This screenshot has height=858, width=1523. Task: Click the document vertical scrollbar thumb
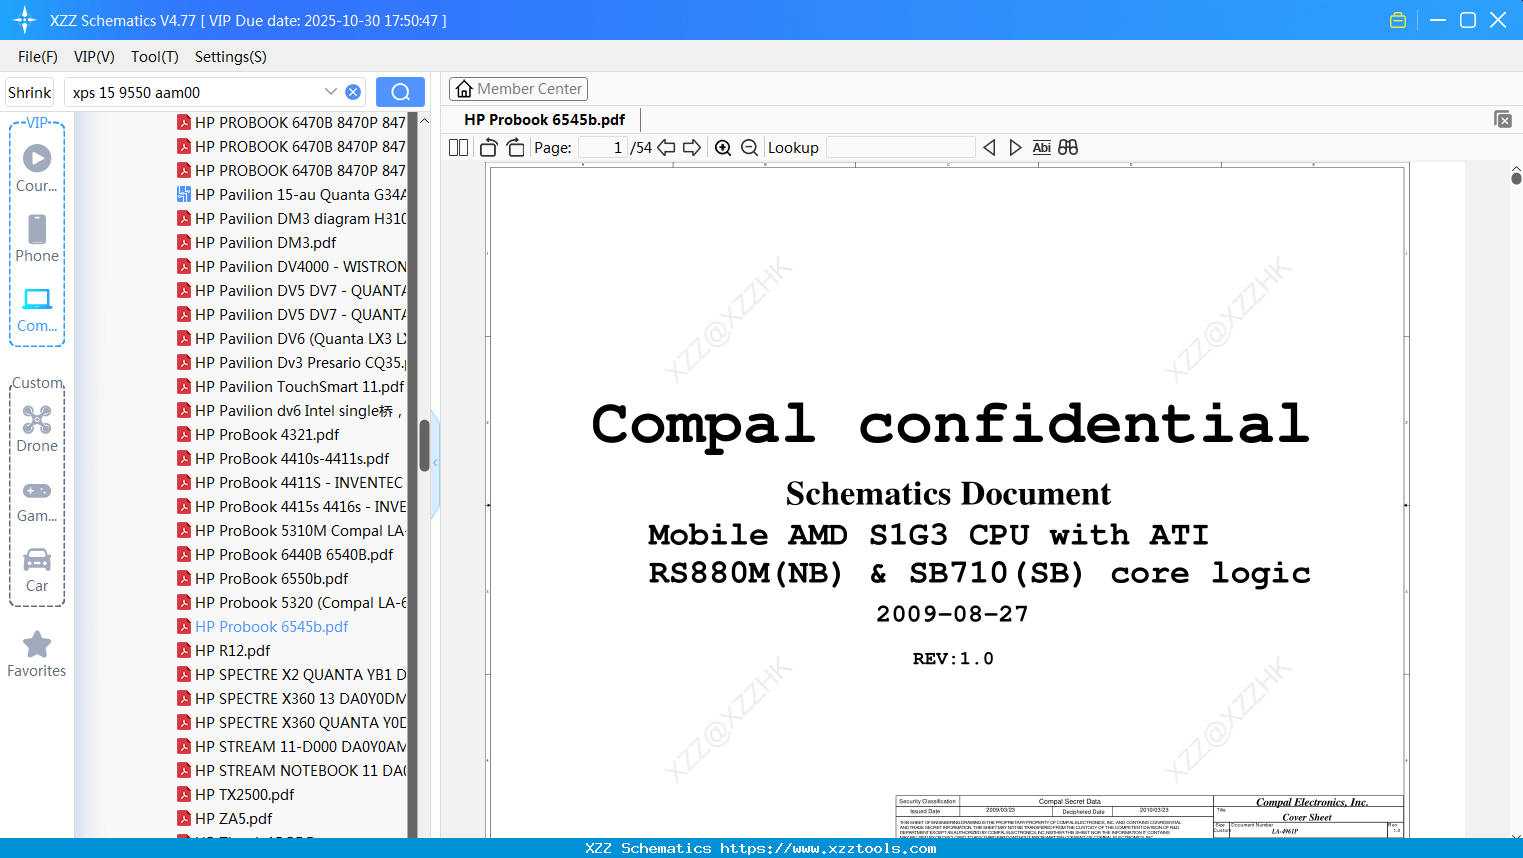1516,178
